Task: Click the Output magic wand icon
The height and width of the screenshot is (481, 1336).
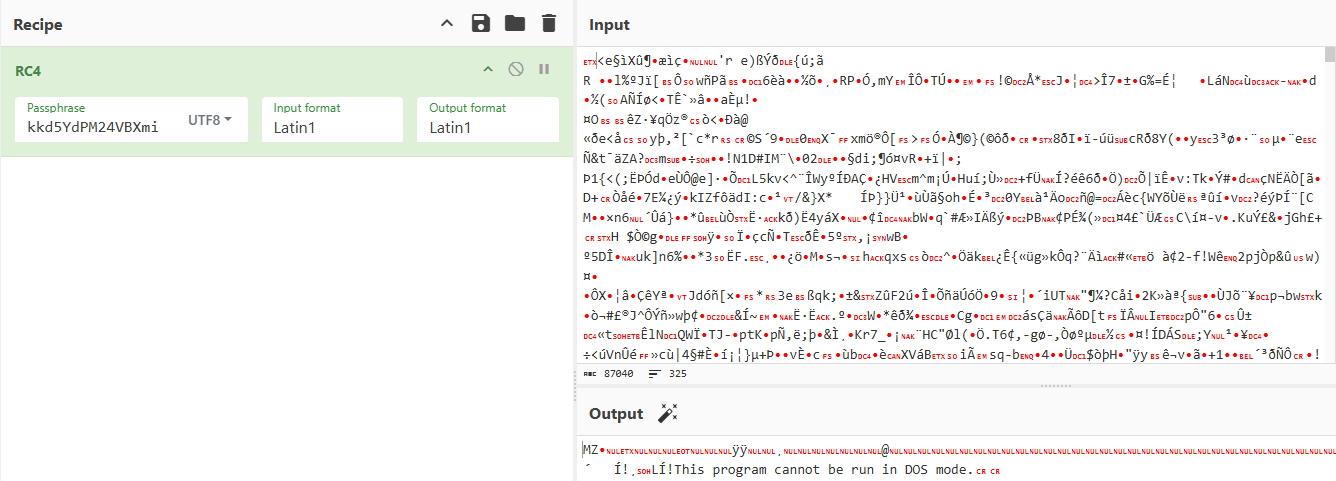Action: 667,413
